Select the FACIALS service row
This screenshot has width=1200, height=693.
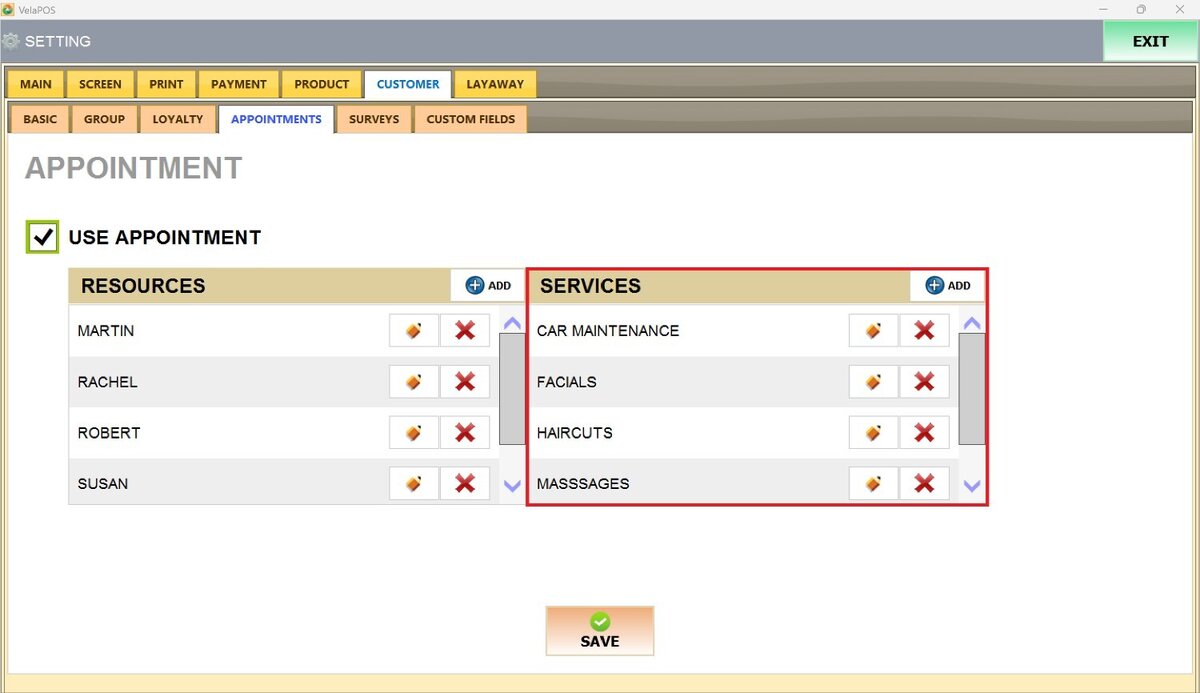tap(743, 382)
